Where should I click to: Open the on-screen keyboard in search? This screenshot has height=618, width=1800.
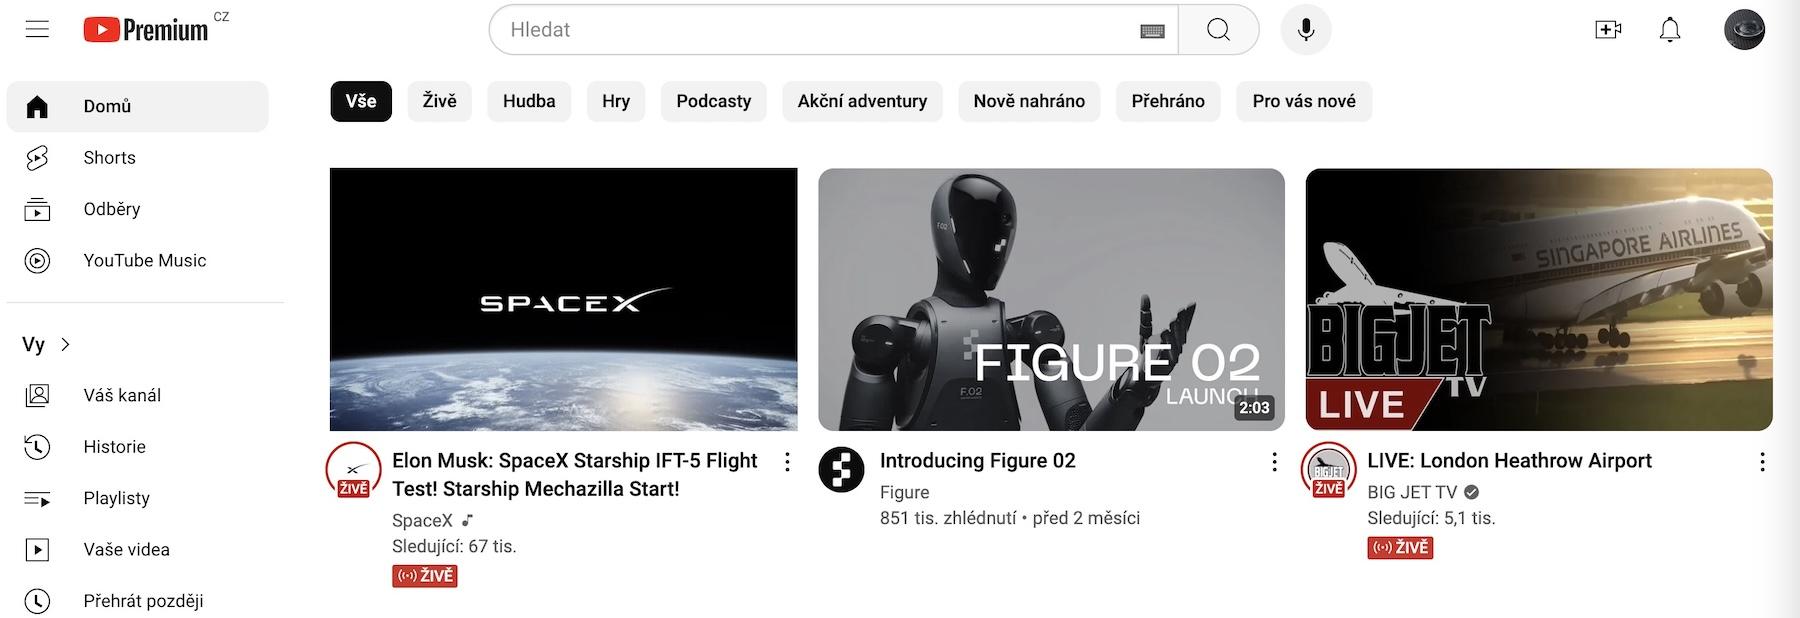click(x=1152, y=31)
